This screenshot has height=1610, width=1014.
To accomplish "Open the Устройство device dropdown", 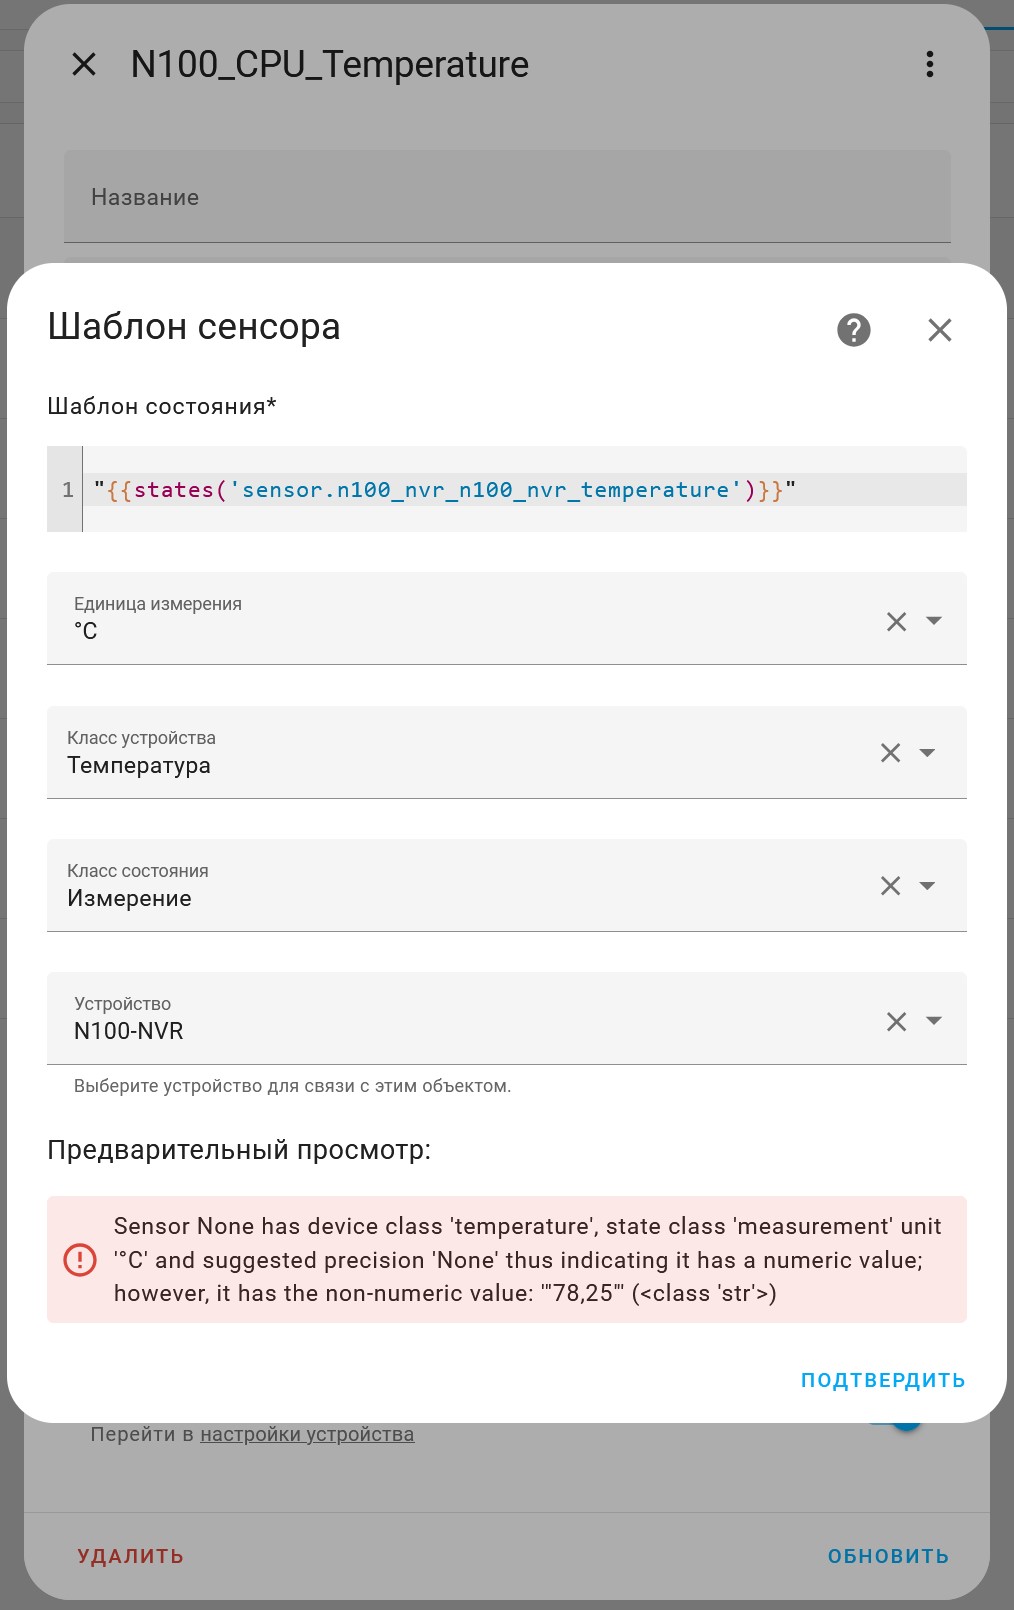I will (x=934, y=1021).
